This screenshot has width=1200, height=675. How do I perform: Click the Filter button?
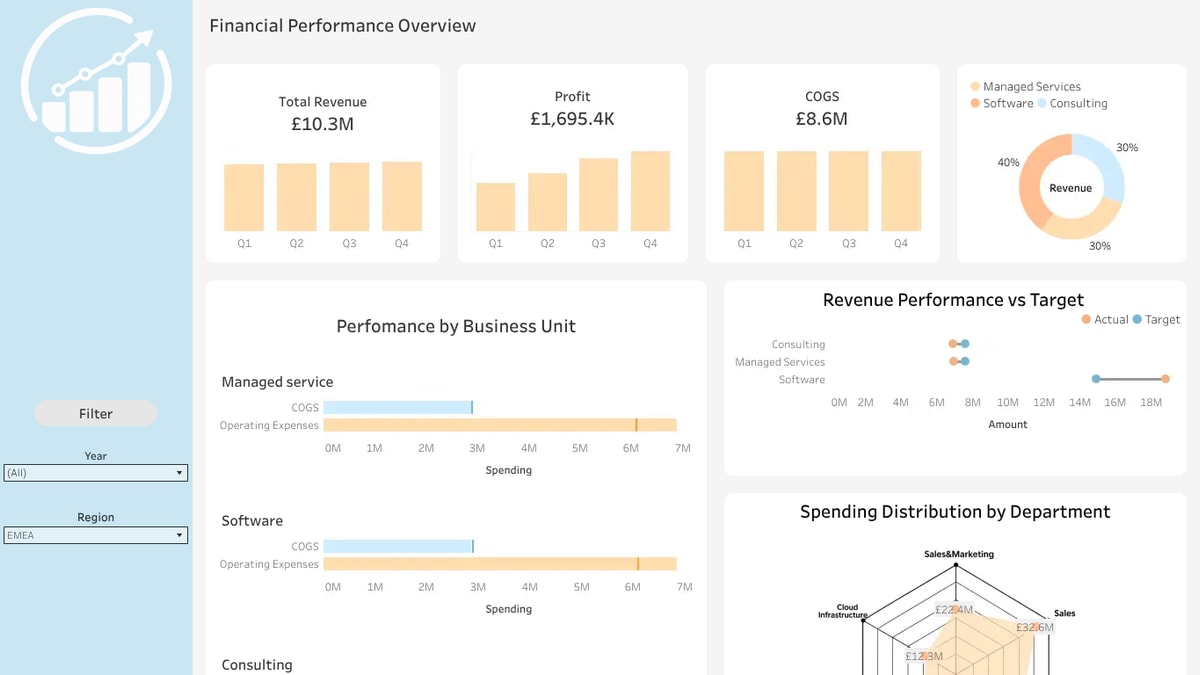[96, 413]
